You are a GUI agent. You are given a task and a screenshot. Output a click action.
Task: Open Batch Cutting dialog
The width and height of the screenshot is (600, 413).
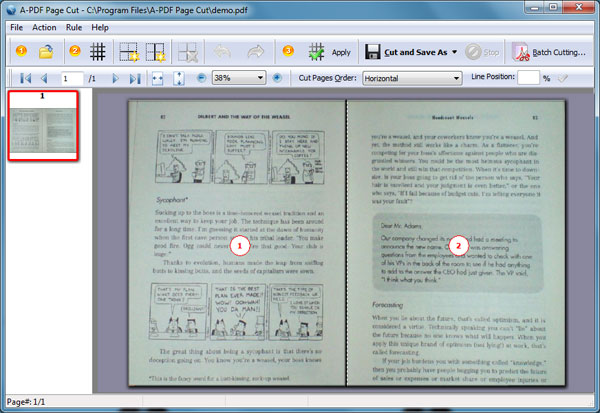549,52
